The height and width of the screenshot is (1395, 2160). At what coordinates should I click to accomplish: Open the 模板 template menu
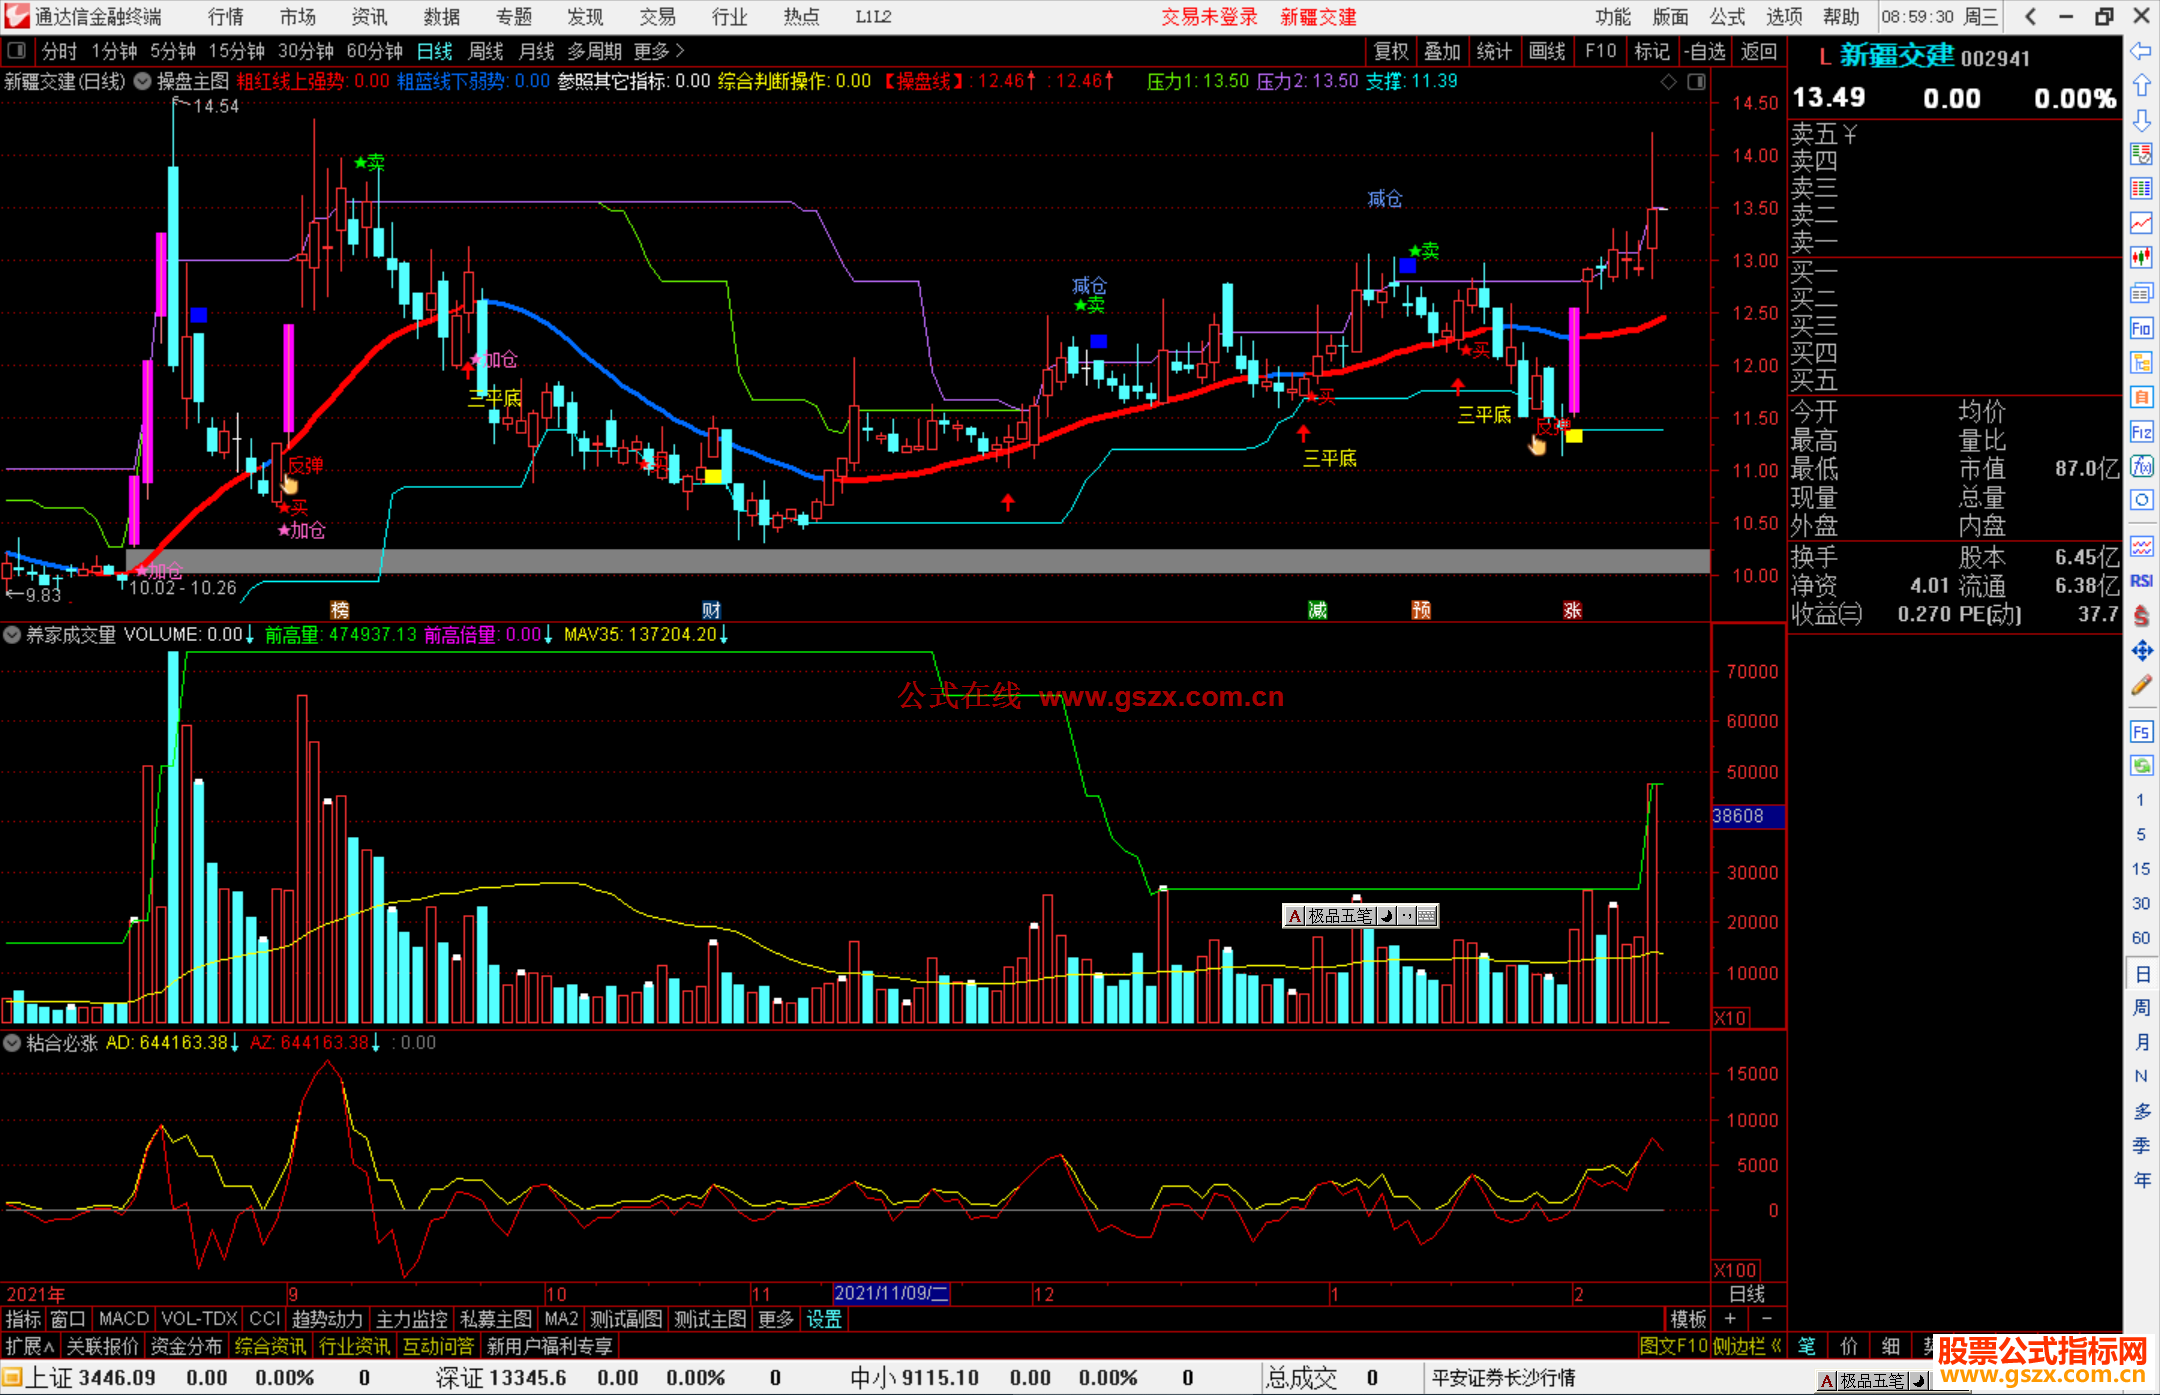click(1688, 1320)
